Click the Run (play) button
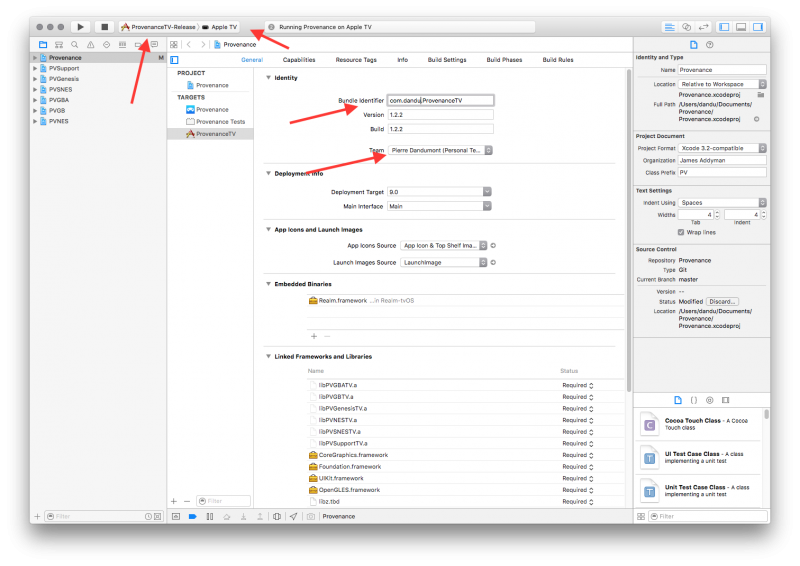This screenshot has height=566, width=800. [x=80, y=27]
